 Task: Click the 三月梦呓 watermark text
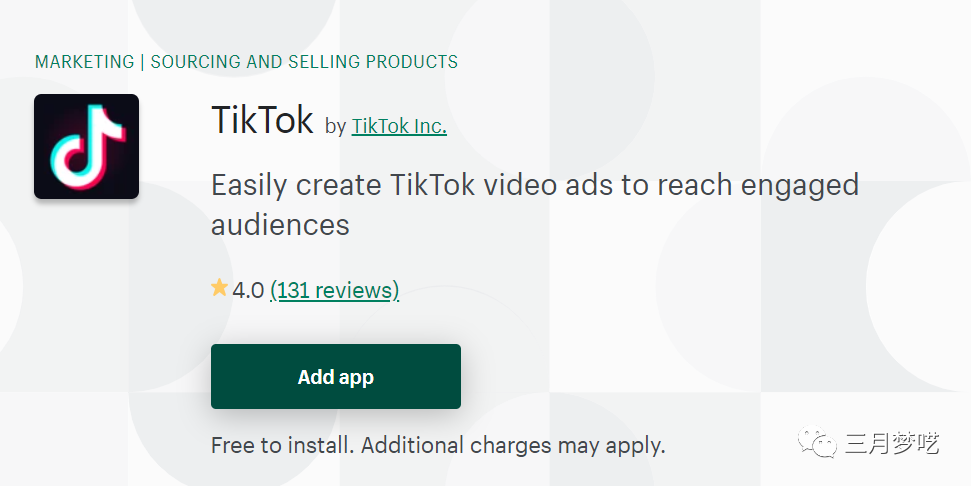pos(901,444)
